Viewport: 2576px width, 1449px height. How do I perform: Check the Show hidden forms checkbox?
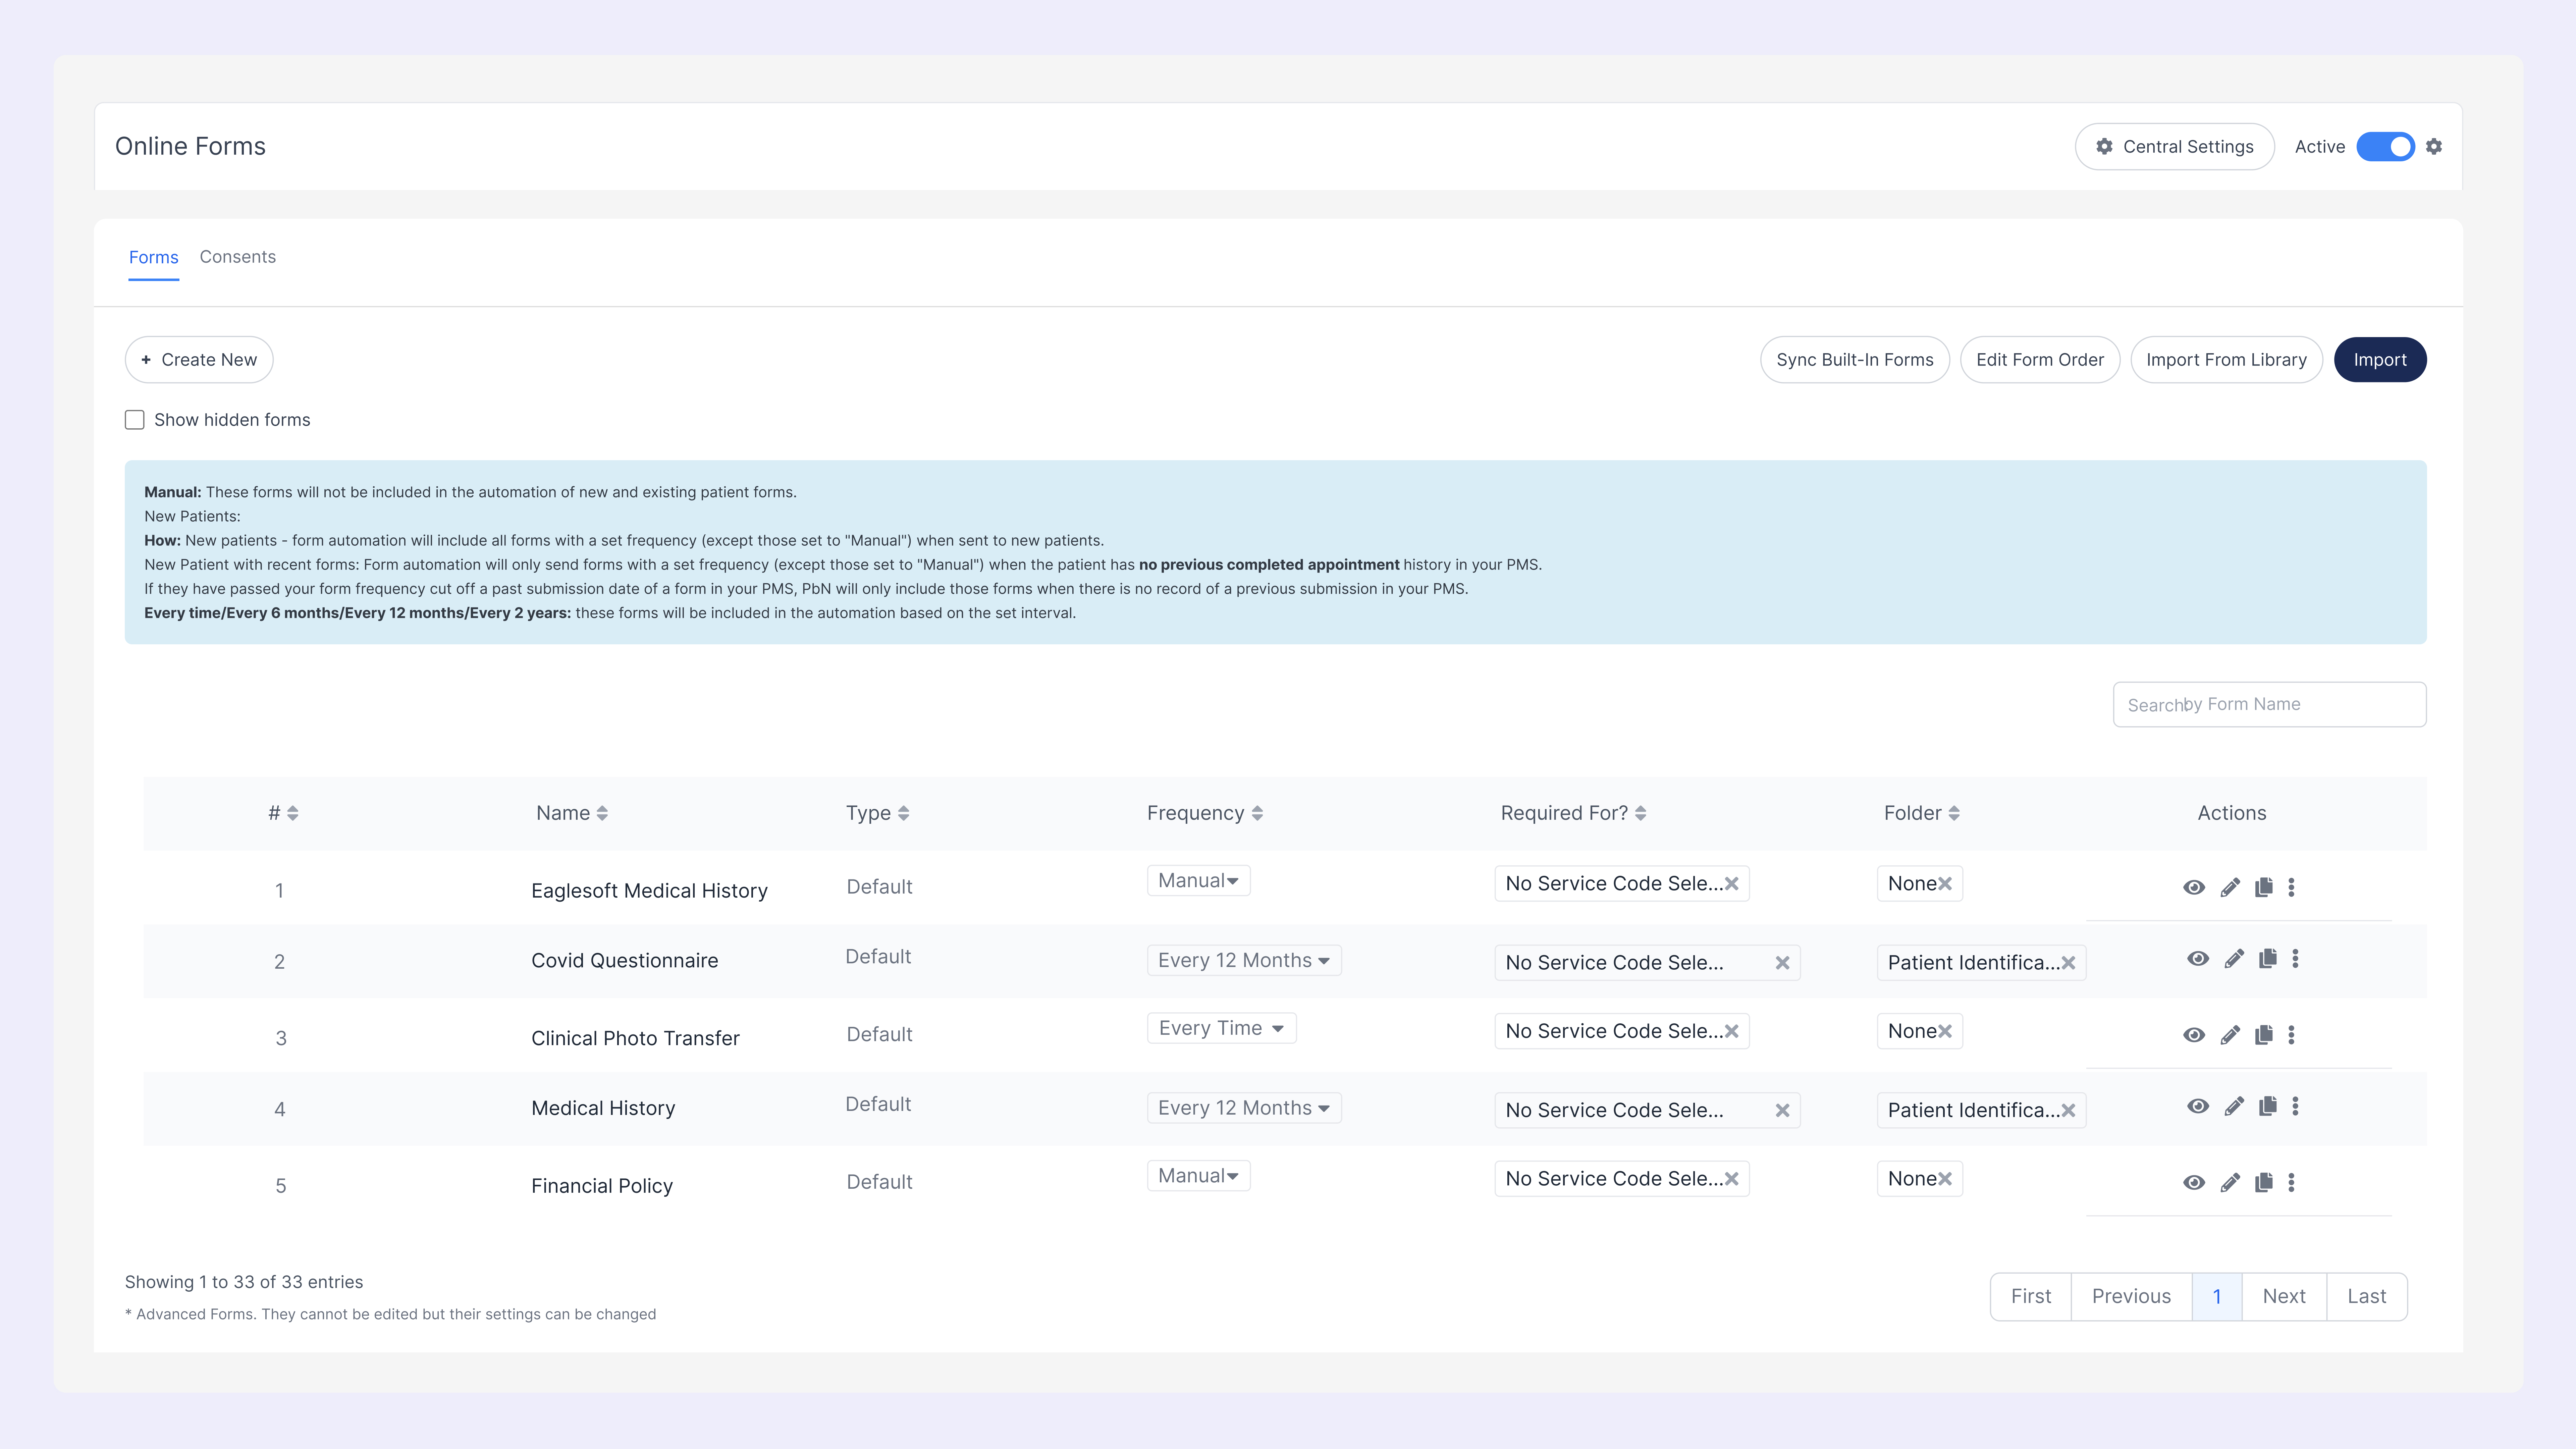click(134, 420)
